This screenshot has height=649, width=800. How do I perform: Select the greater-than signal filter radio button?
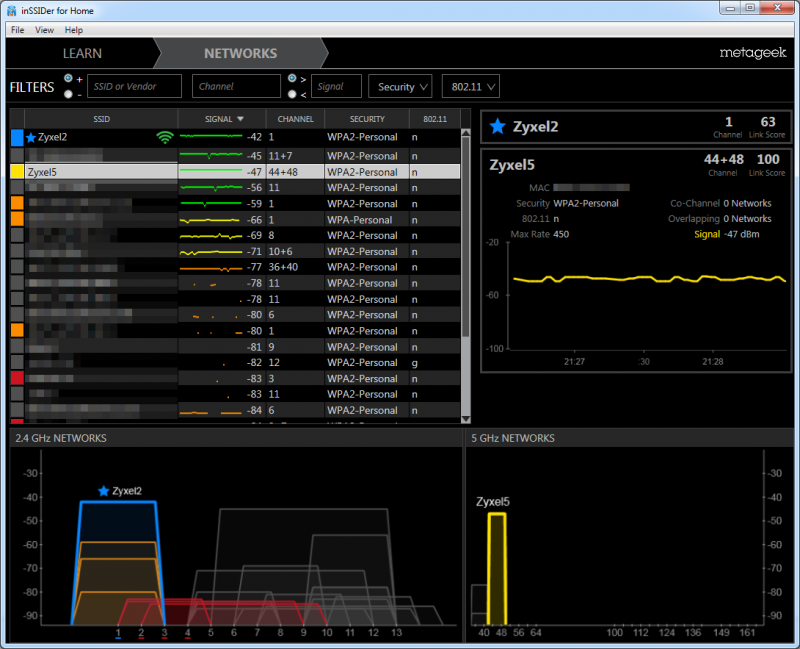(292, 78)
